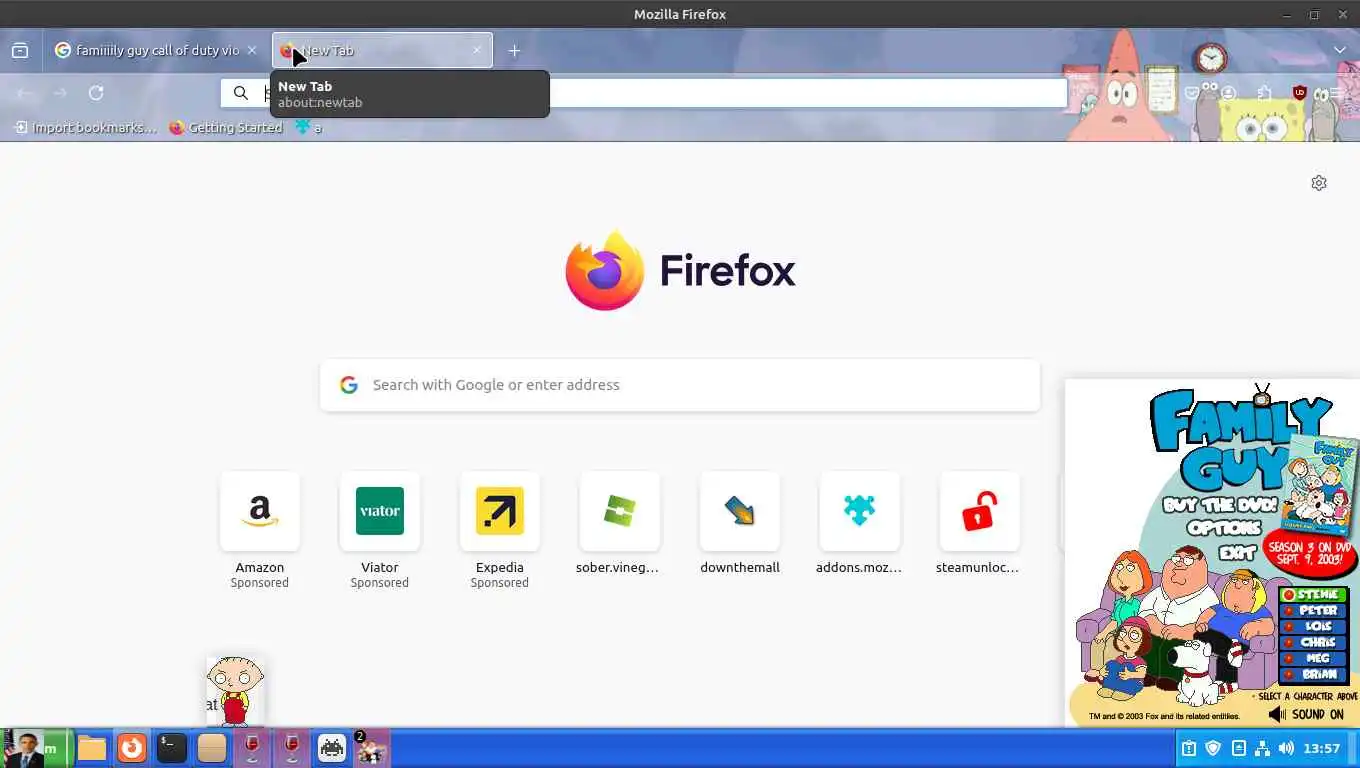
Task: Open the Getting Started bookmark
Action: pos(226,127)
